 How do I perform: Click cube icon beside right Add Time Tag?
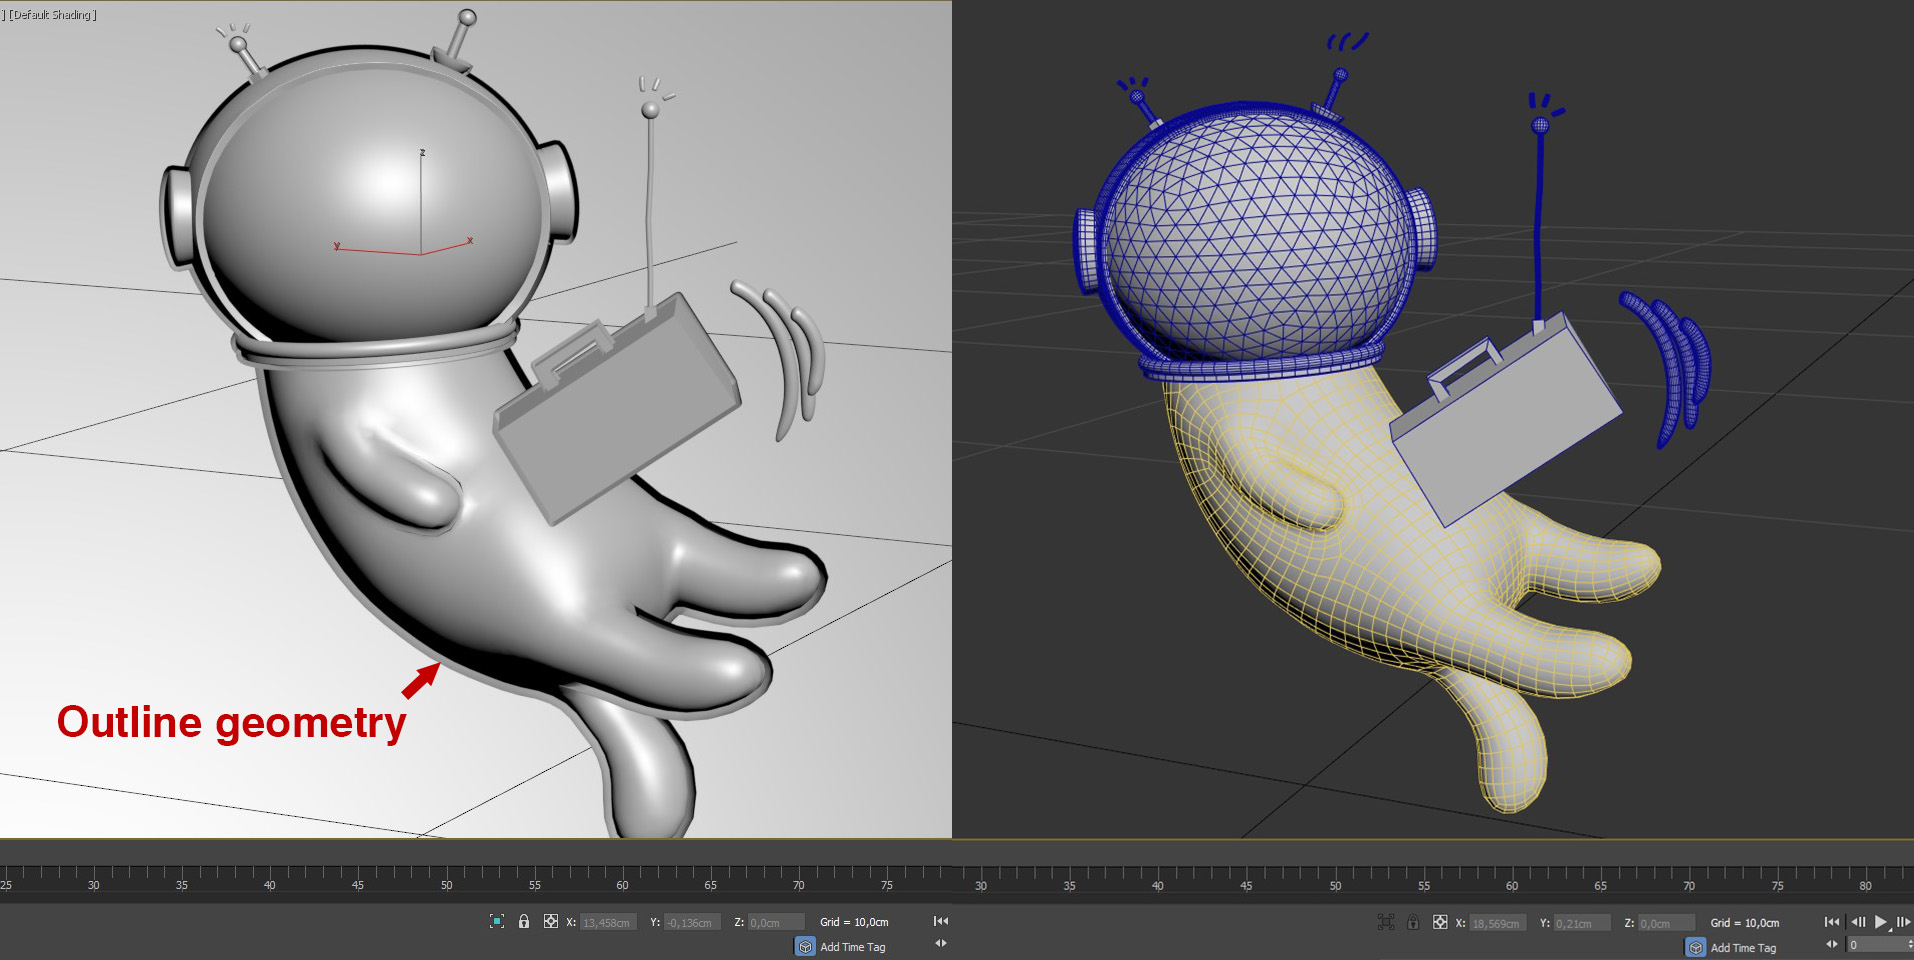(x=1695, y=947)
